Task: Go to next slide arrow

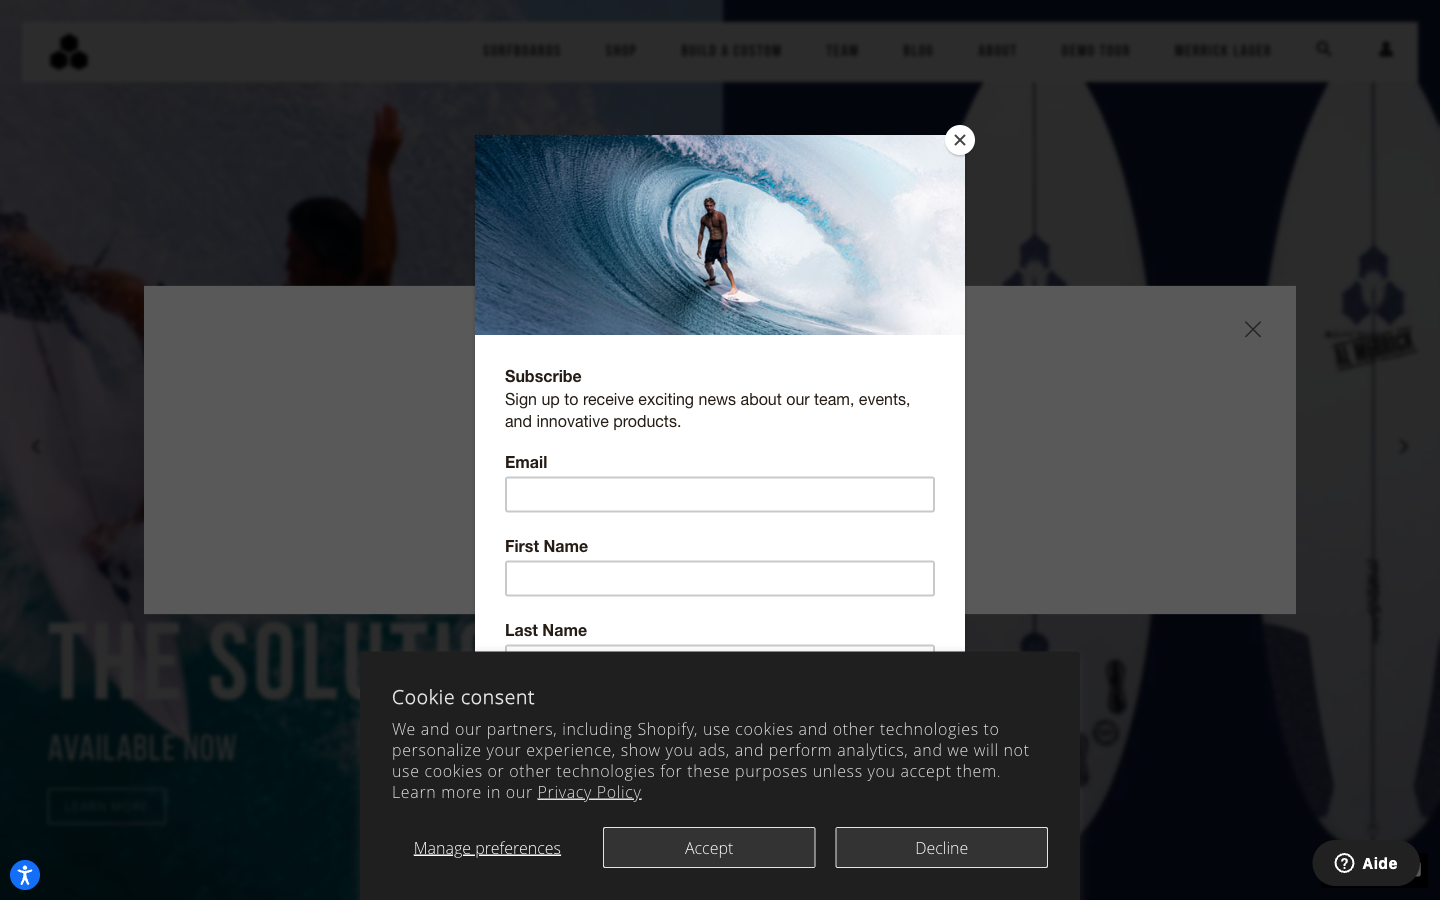Action: click(1404, 447)
